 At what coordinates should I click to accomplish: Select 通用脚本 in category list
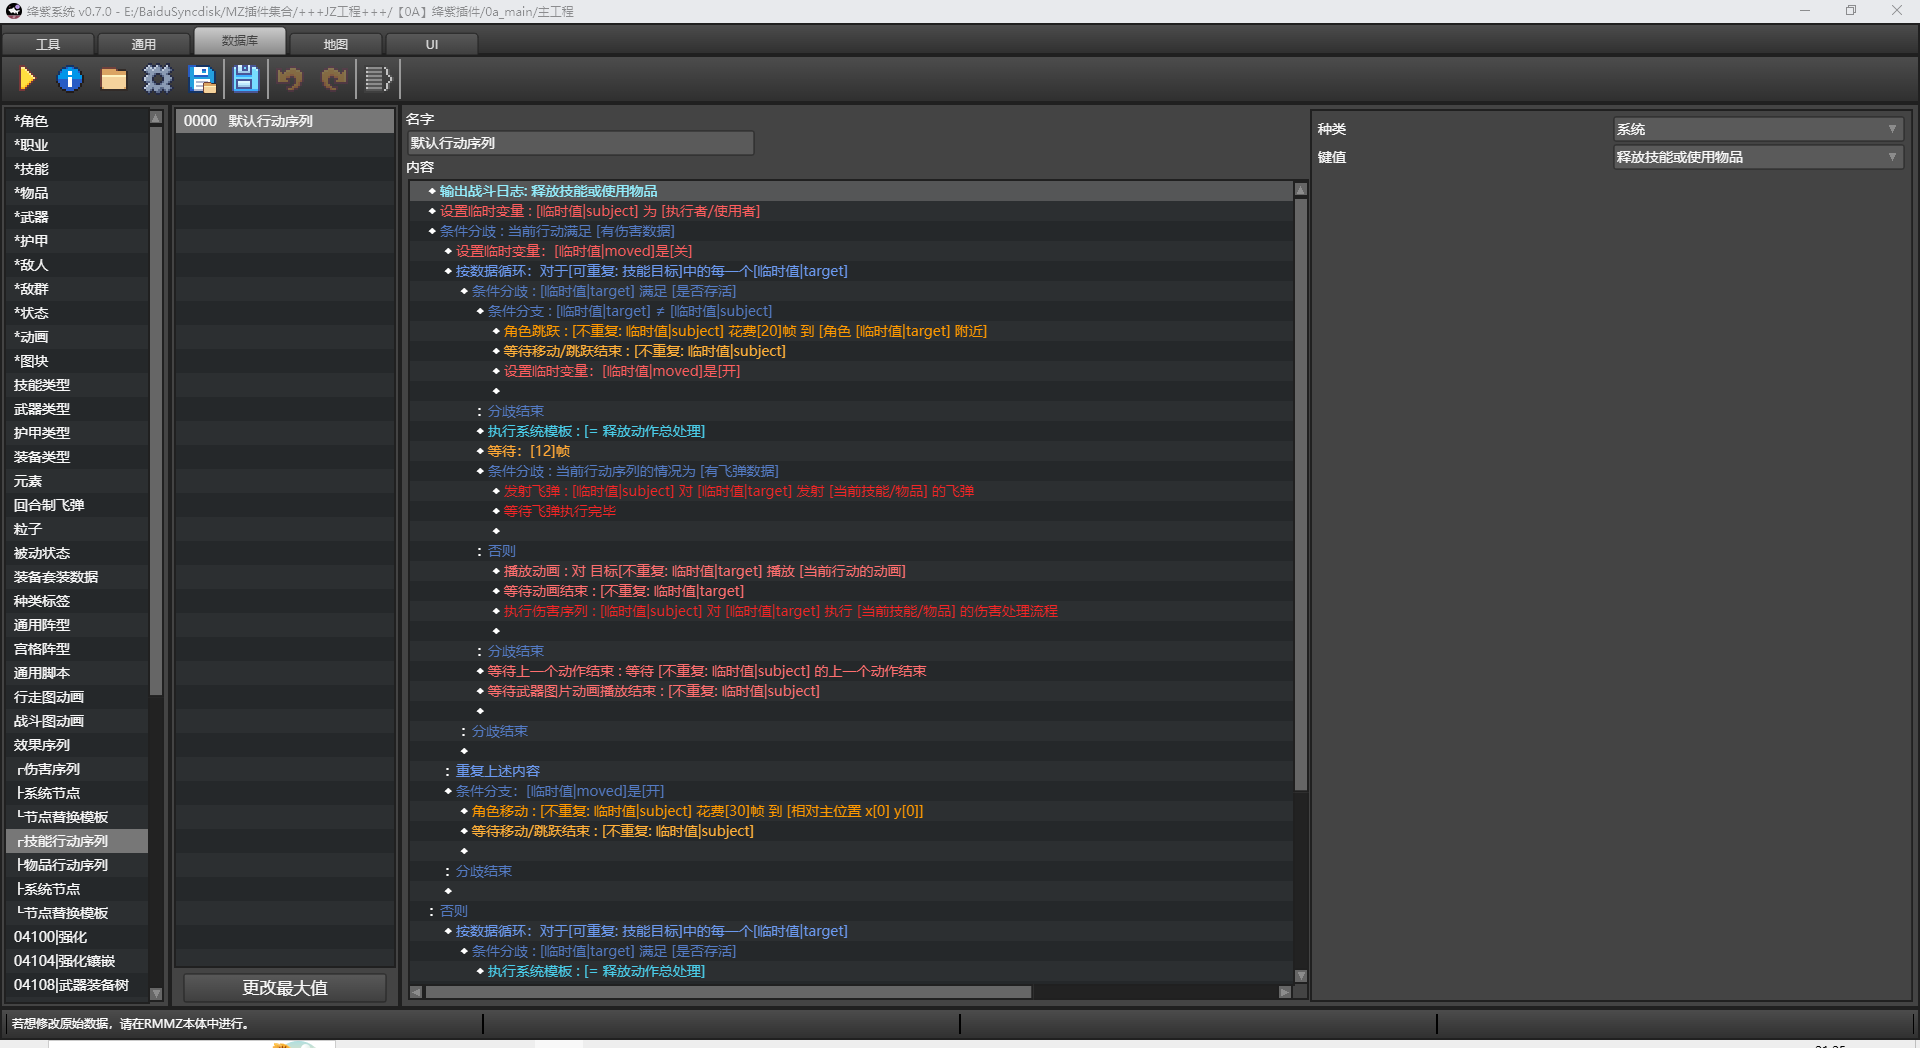tap(78, 673)
